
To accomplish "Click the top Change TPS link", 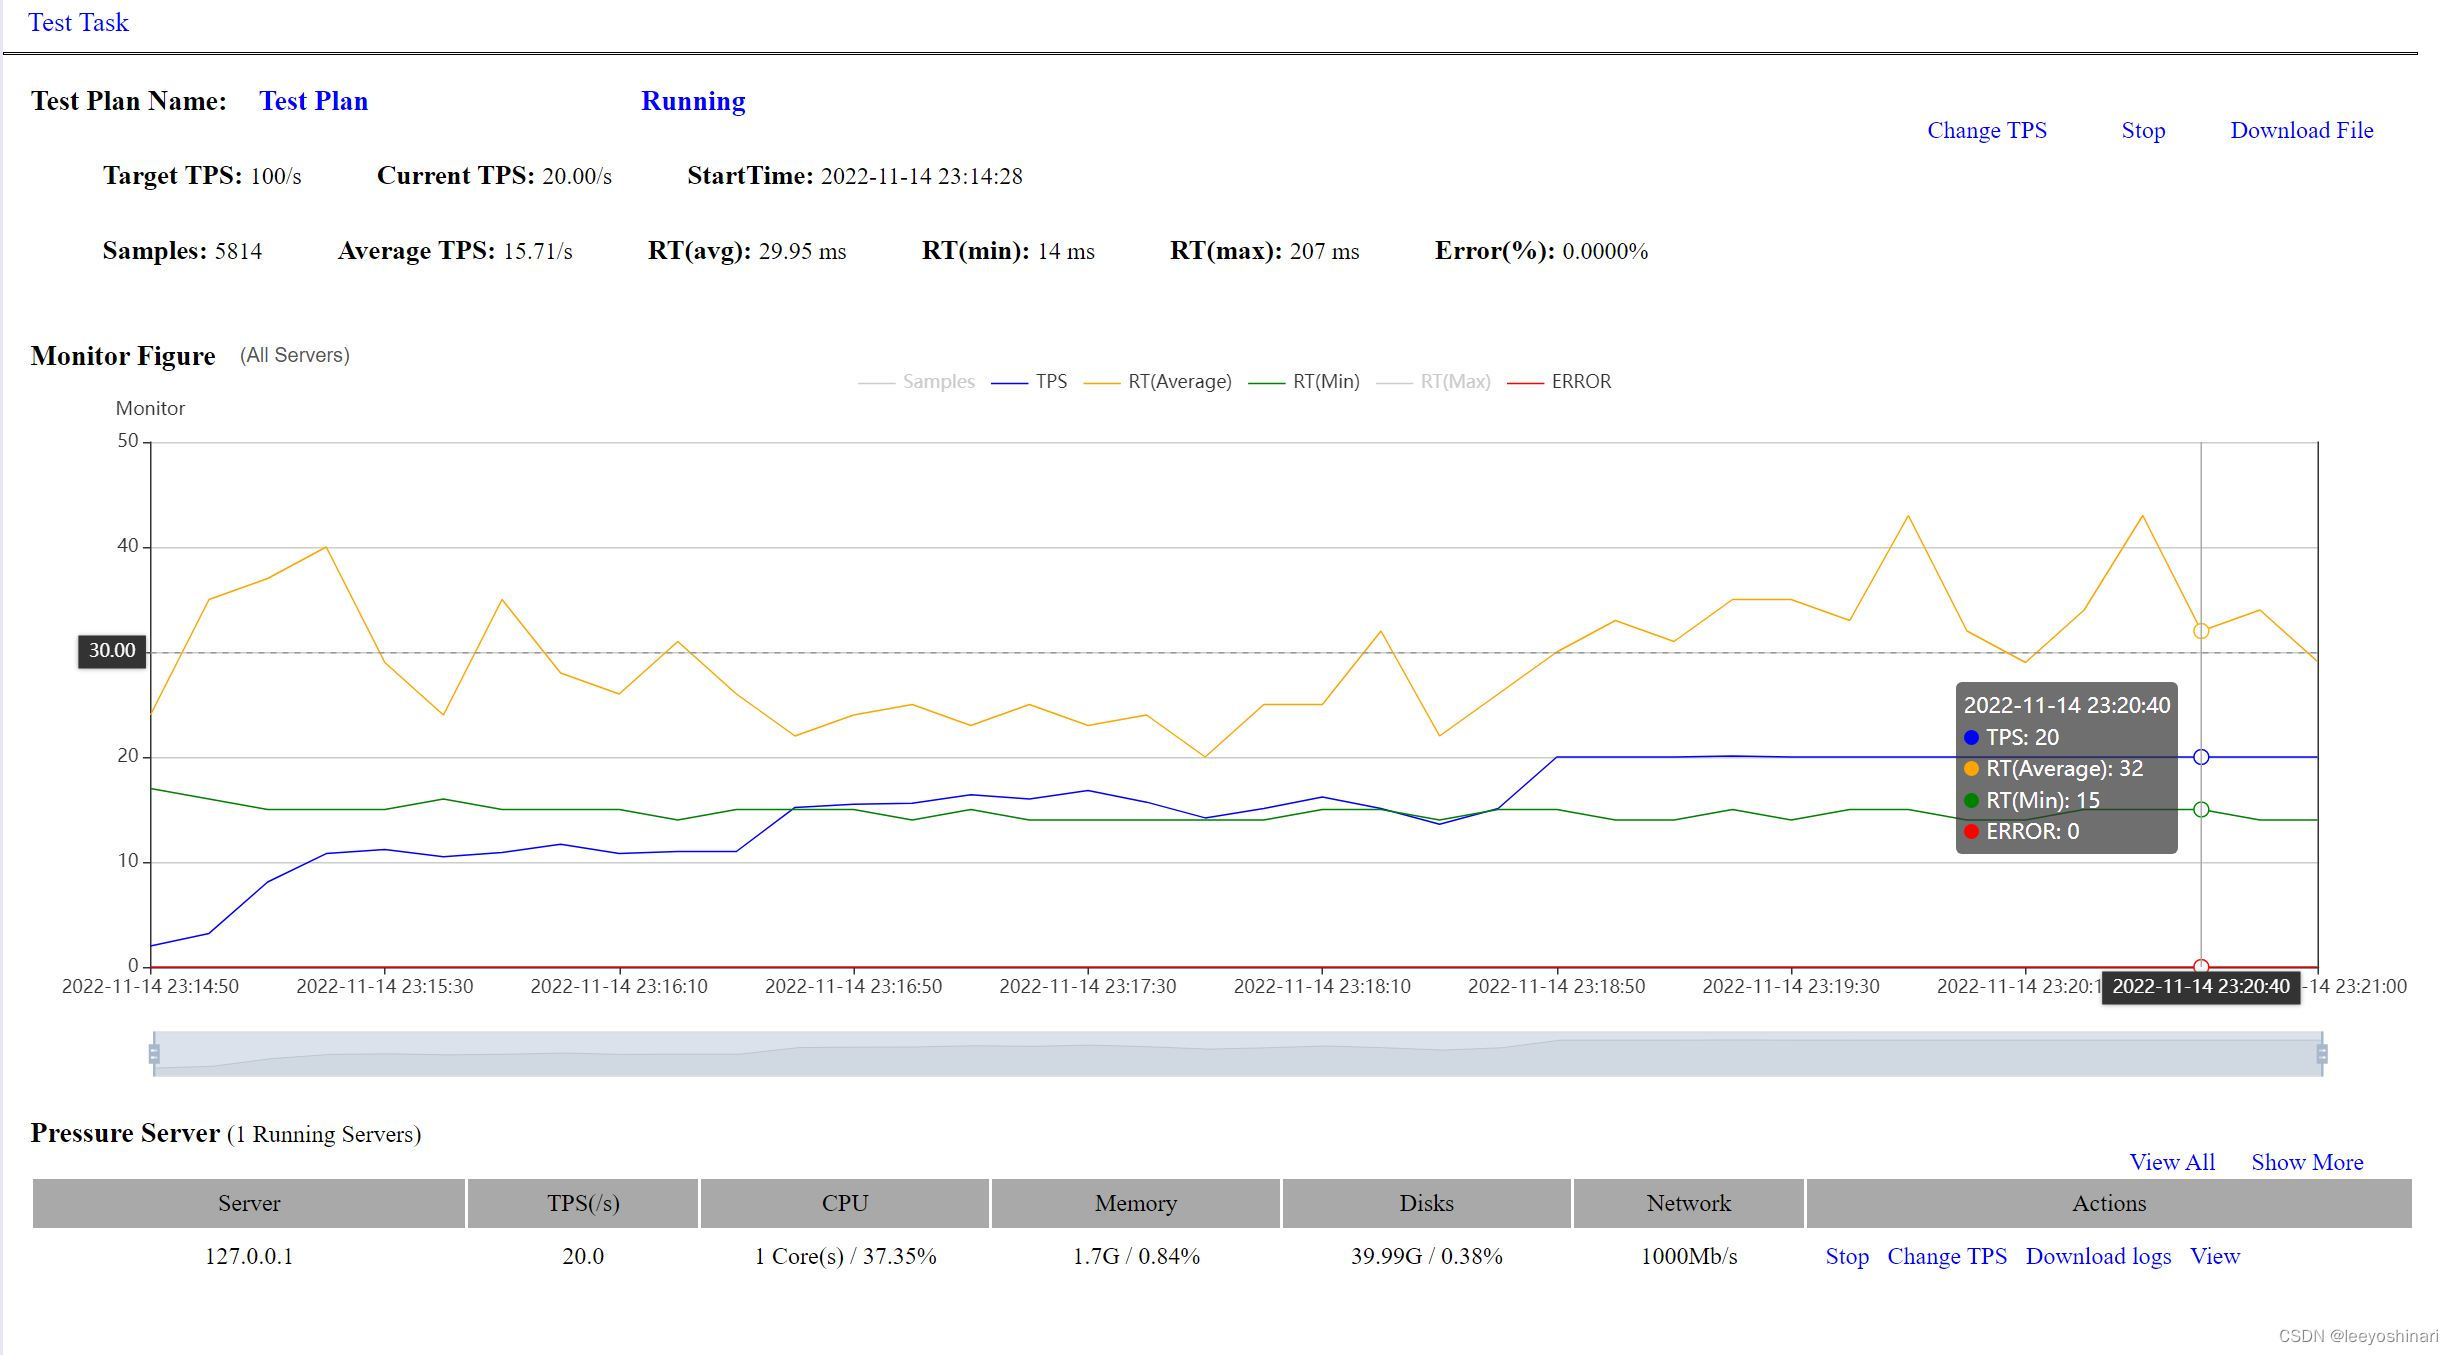I will pyautogui.click(x=1986, y=130).
